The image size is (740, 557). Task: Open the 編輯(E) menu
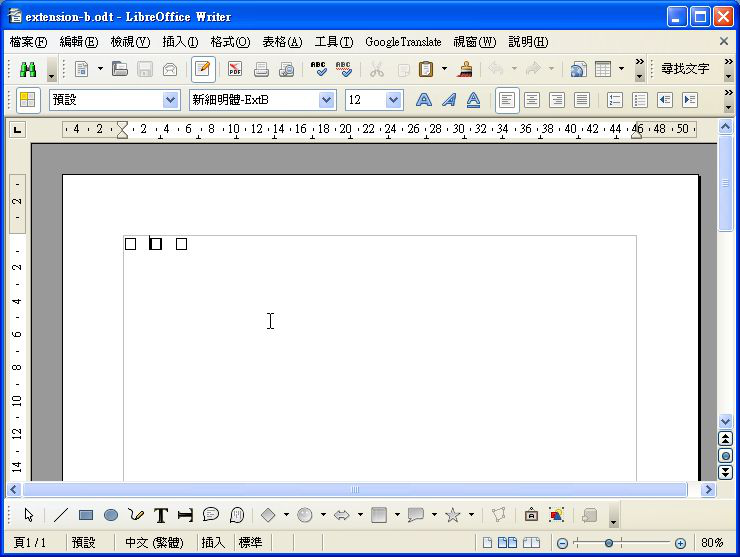[x=79, y=42]
